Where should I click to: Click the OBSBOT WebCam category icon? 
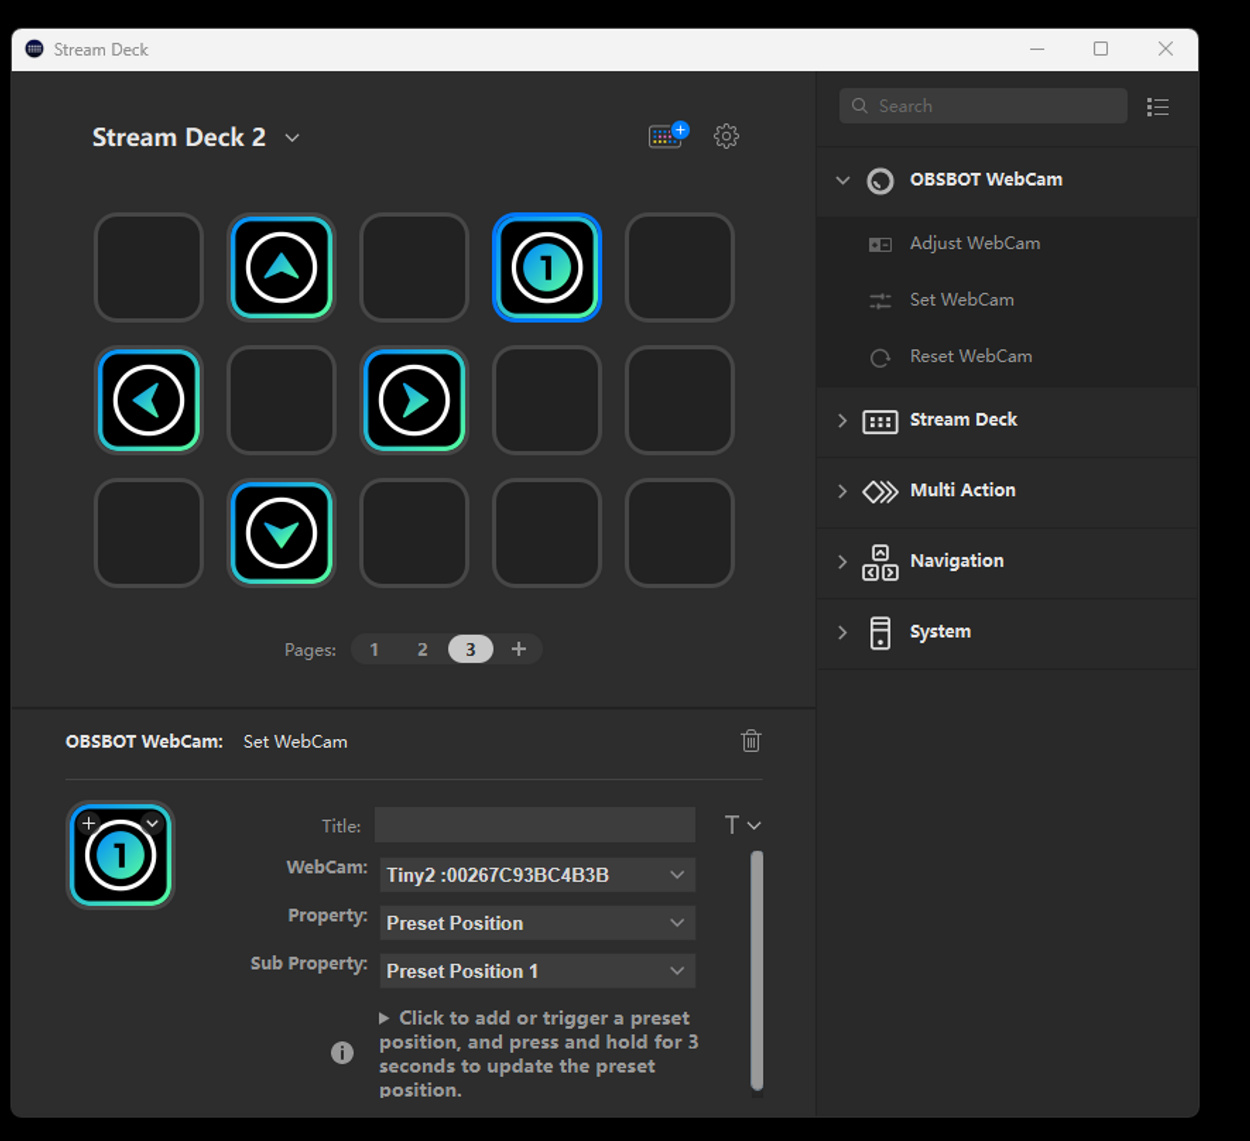pyautogui.click(x=880, y=181)
